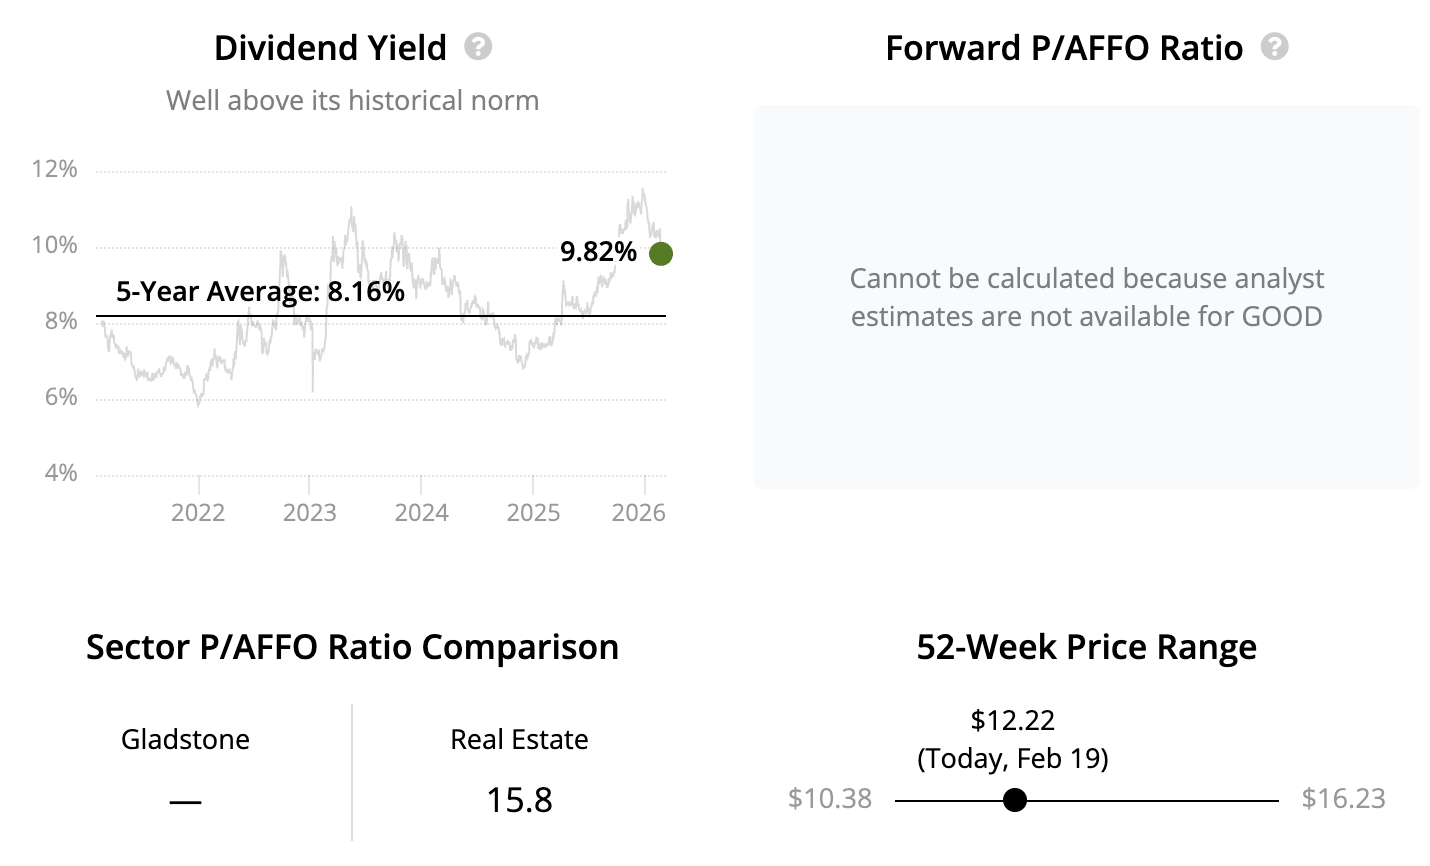Click the 4% gridline label on the y-axis
The image size is (1430, 866).
61,473
